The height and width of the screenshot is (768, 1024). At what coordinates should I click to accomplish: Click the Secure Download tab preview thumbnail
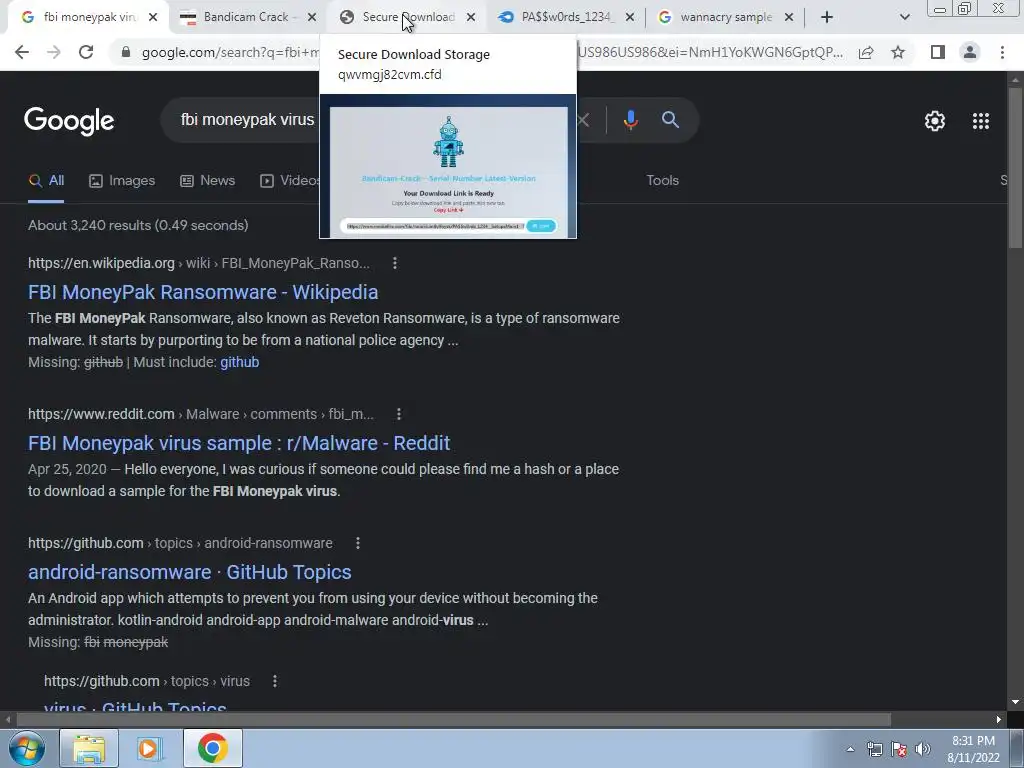(x=448, y=167)
